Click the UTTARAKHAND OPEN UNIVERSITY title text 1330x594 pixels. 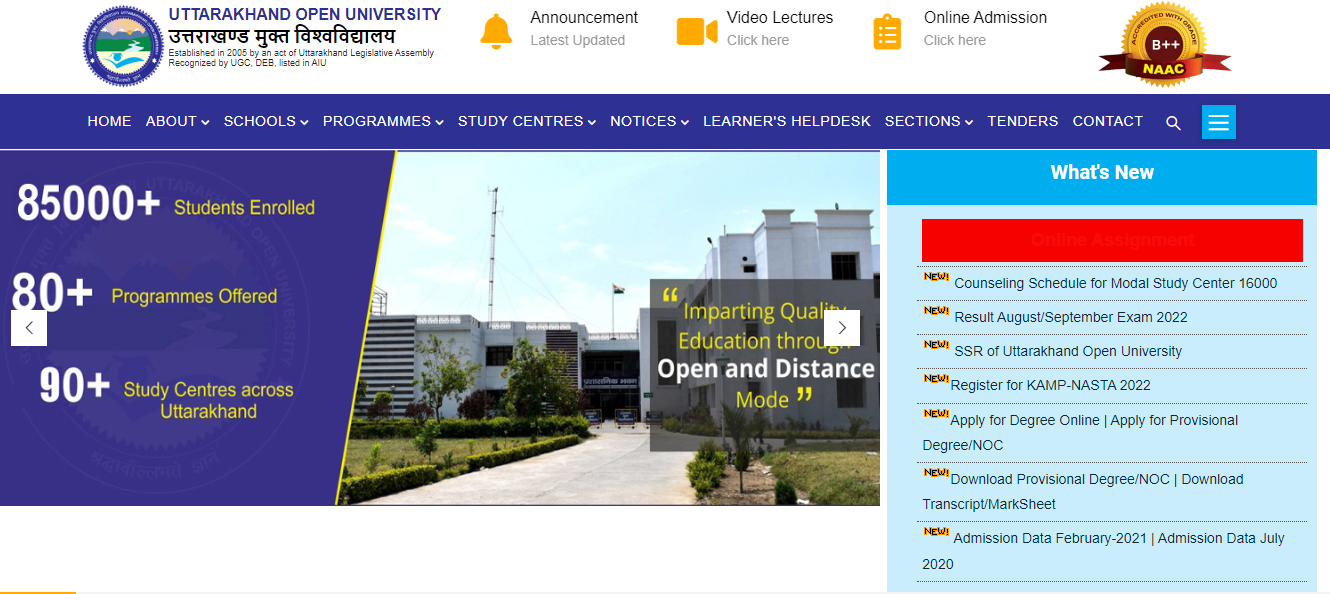[x=305, y=14]
